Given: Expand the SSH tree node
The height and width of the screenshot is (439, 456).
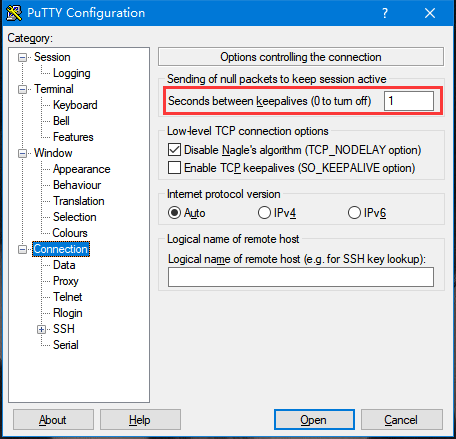Looking at the screenshot, I should pos(41,329).
